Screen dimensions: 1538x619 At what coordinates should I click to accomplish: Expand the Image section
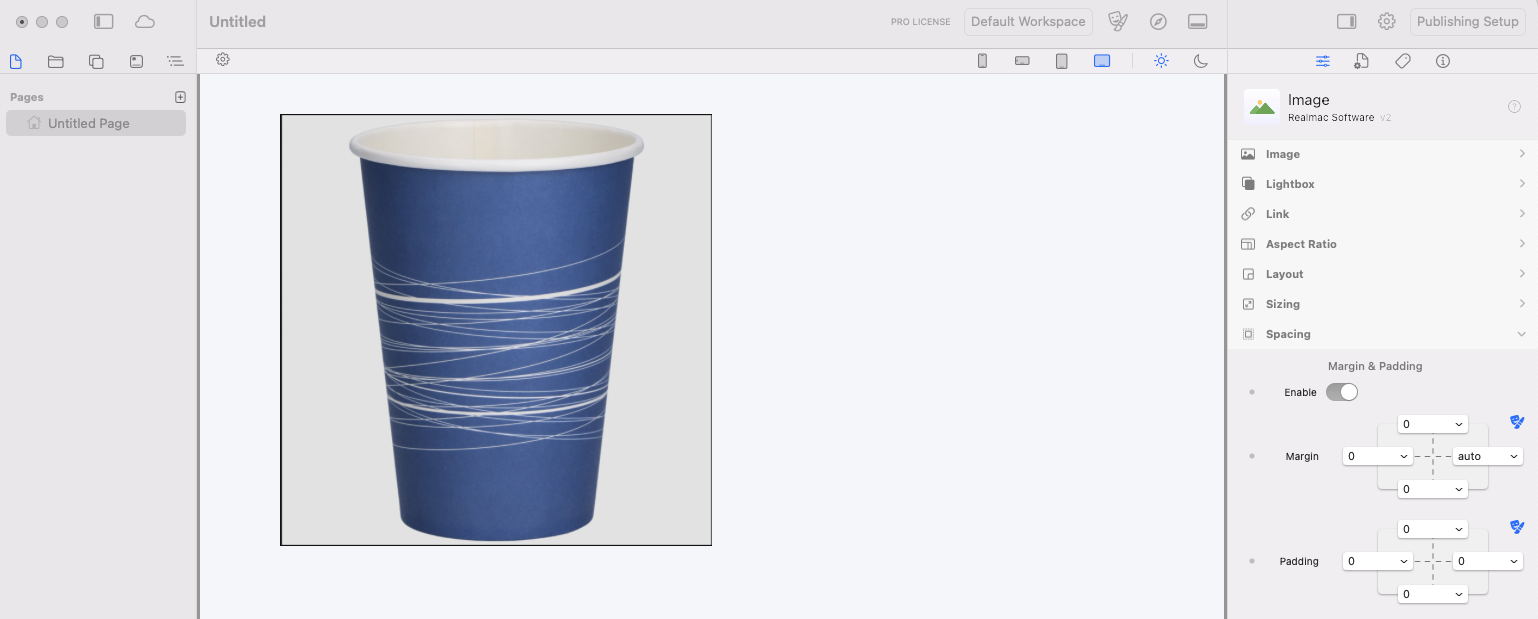[x=1383, y=154]
